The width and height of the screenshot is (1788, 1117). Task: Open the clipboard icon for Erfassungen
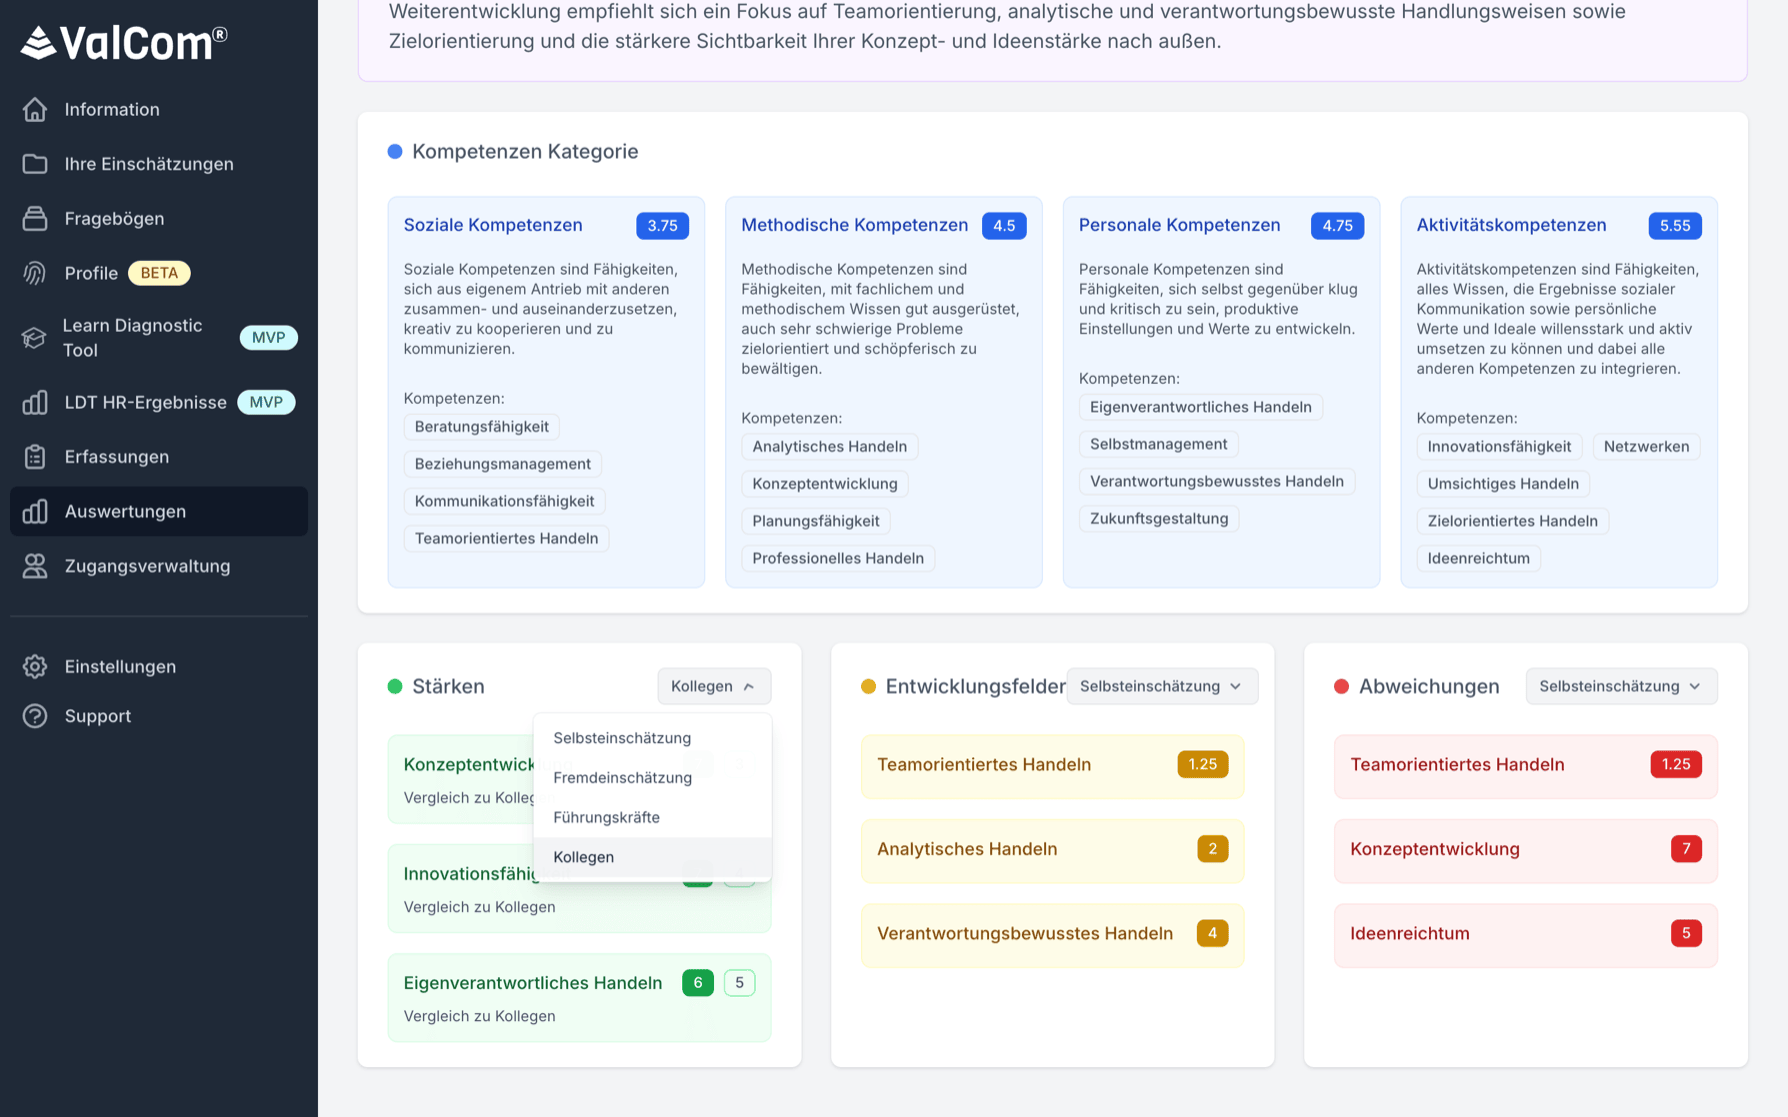tap(35, 457)
